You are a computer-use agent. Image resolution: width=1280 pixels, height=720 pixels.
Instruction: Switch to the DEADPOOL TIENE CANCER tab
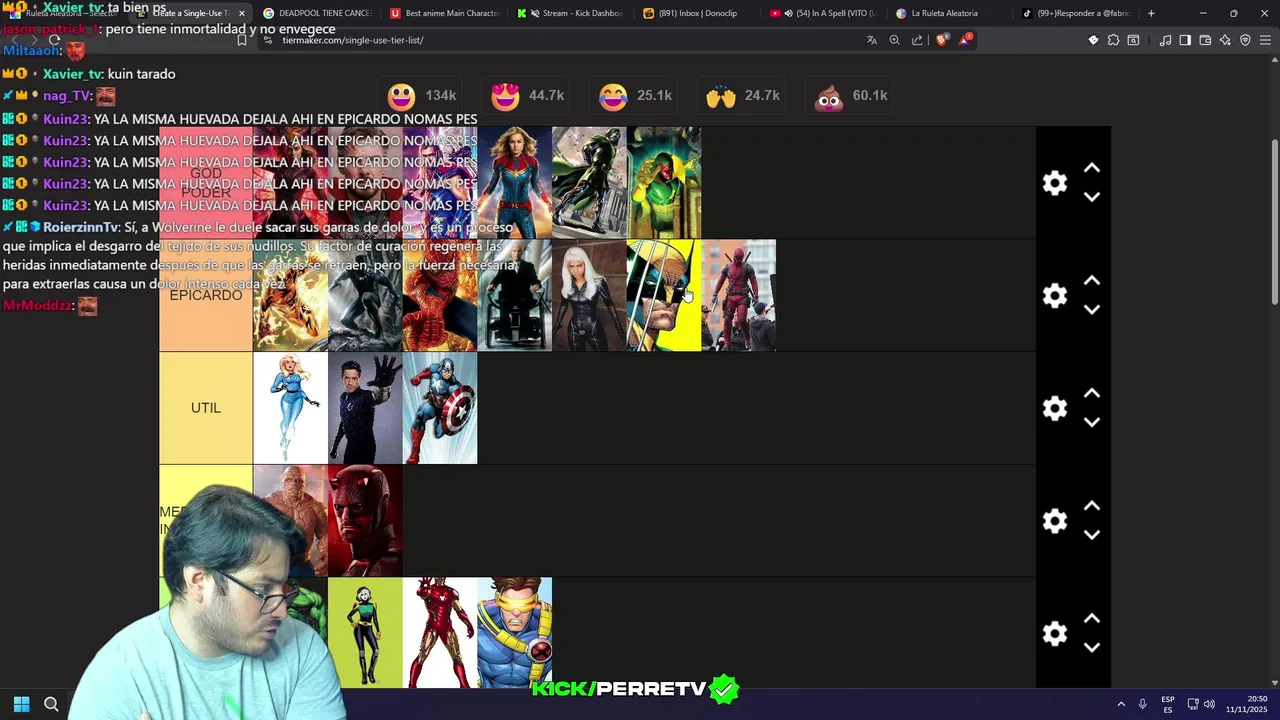pyautogui.click(x=317, y=13)
